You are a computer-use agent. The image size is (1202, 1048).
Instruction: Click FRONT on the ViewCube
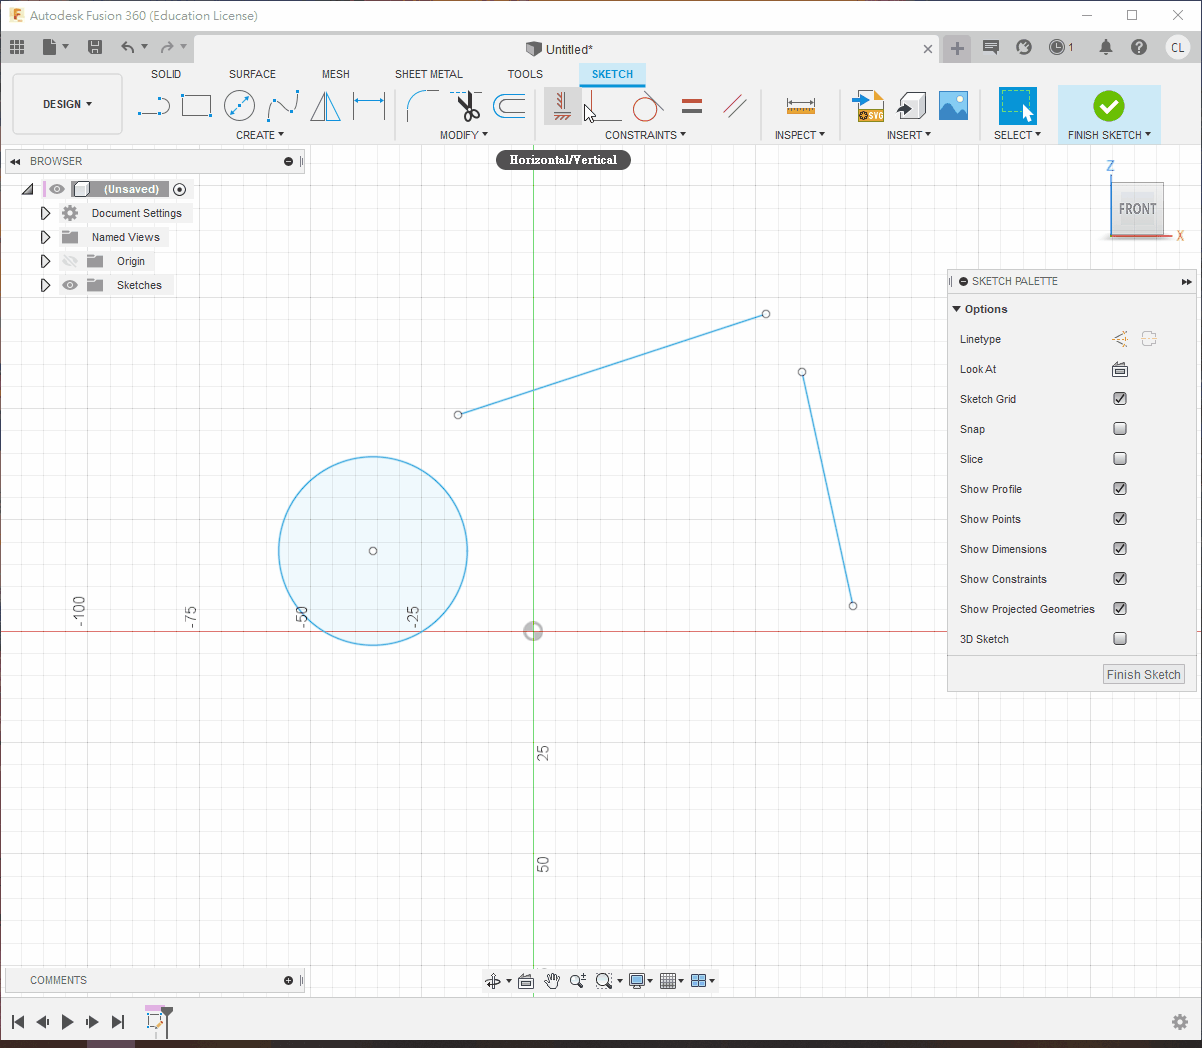[x=1137, y=209]
